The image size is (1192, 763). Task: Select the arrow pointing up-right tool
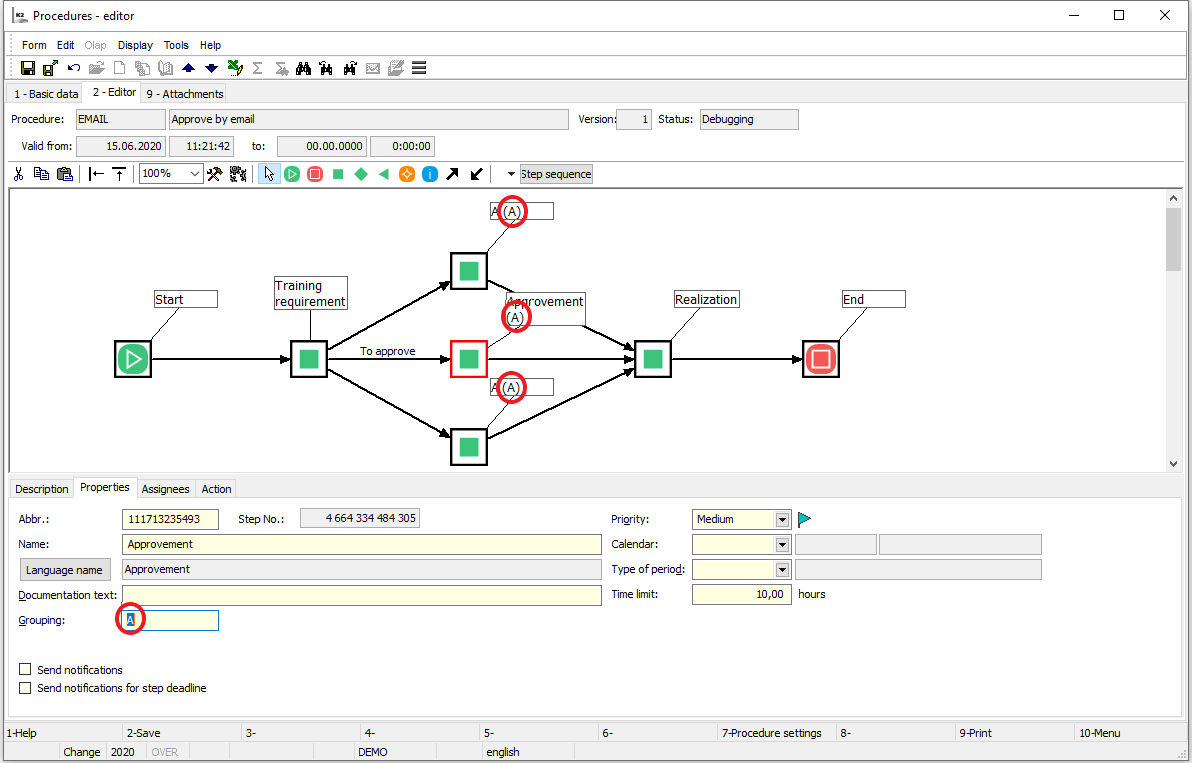[452, 174]
